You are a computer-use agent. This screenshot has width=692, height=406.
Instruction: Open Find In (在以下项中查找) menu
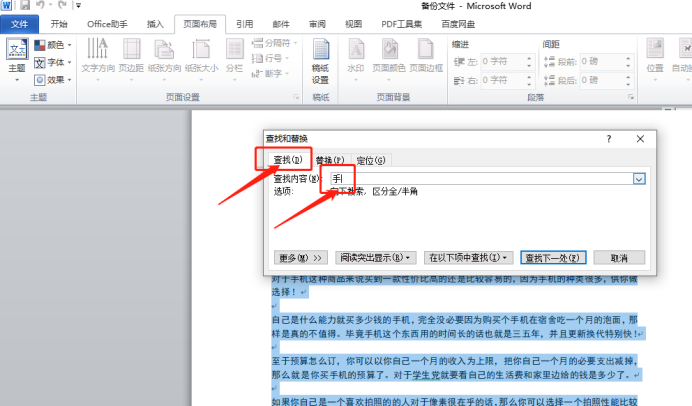468,258
